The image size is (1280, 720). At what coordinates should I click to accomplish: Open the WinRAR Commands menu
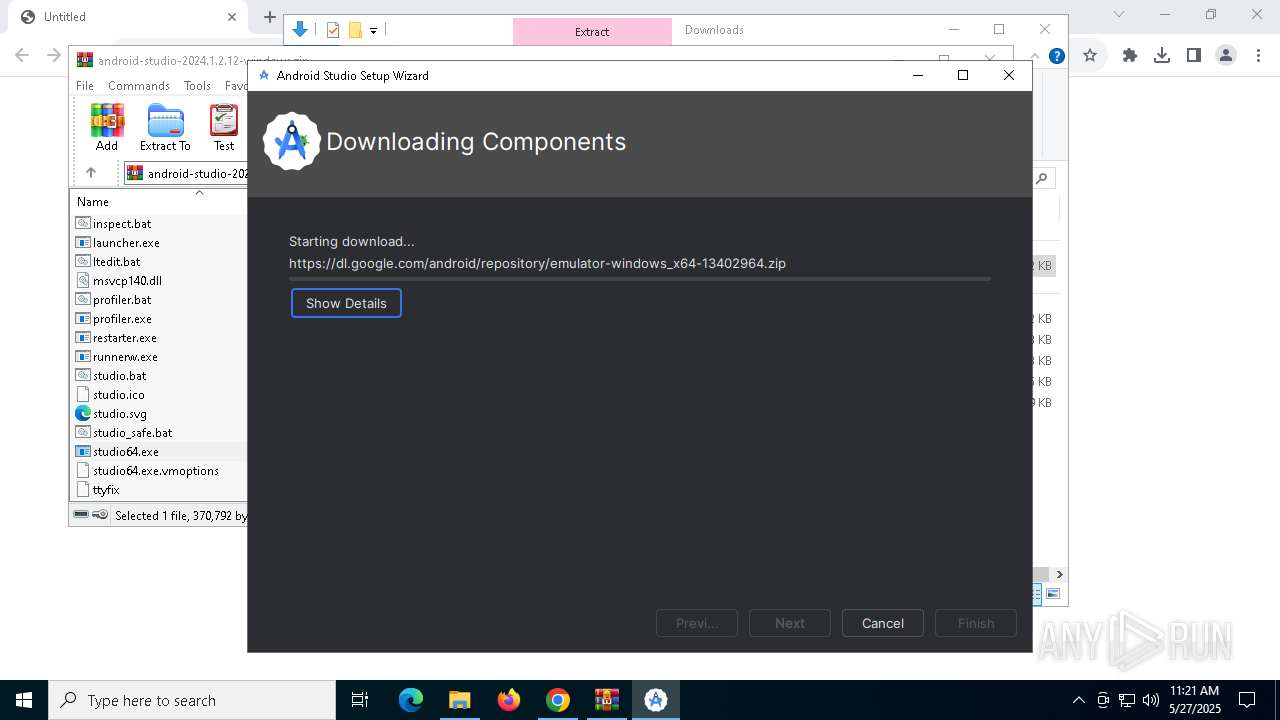(x=139, y=86)
